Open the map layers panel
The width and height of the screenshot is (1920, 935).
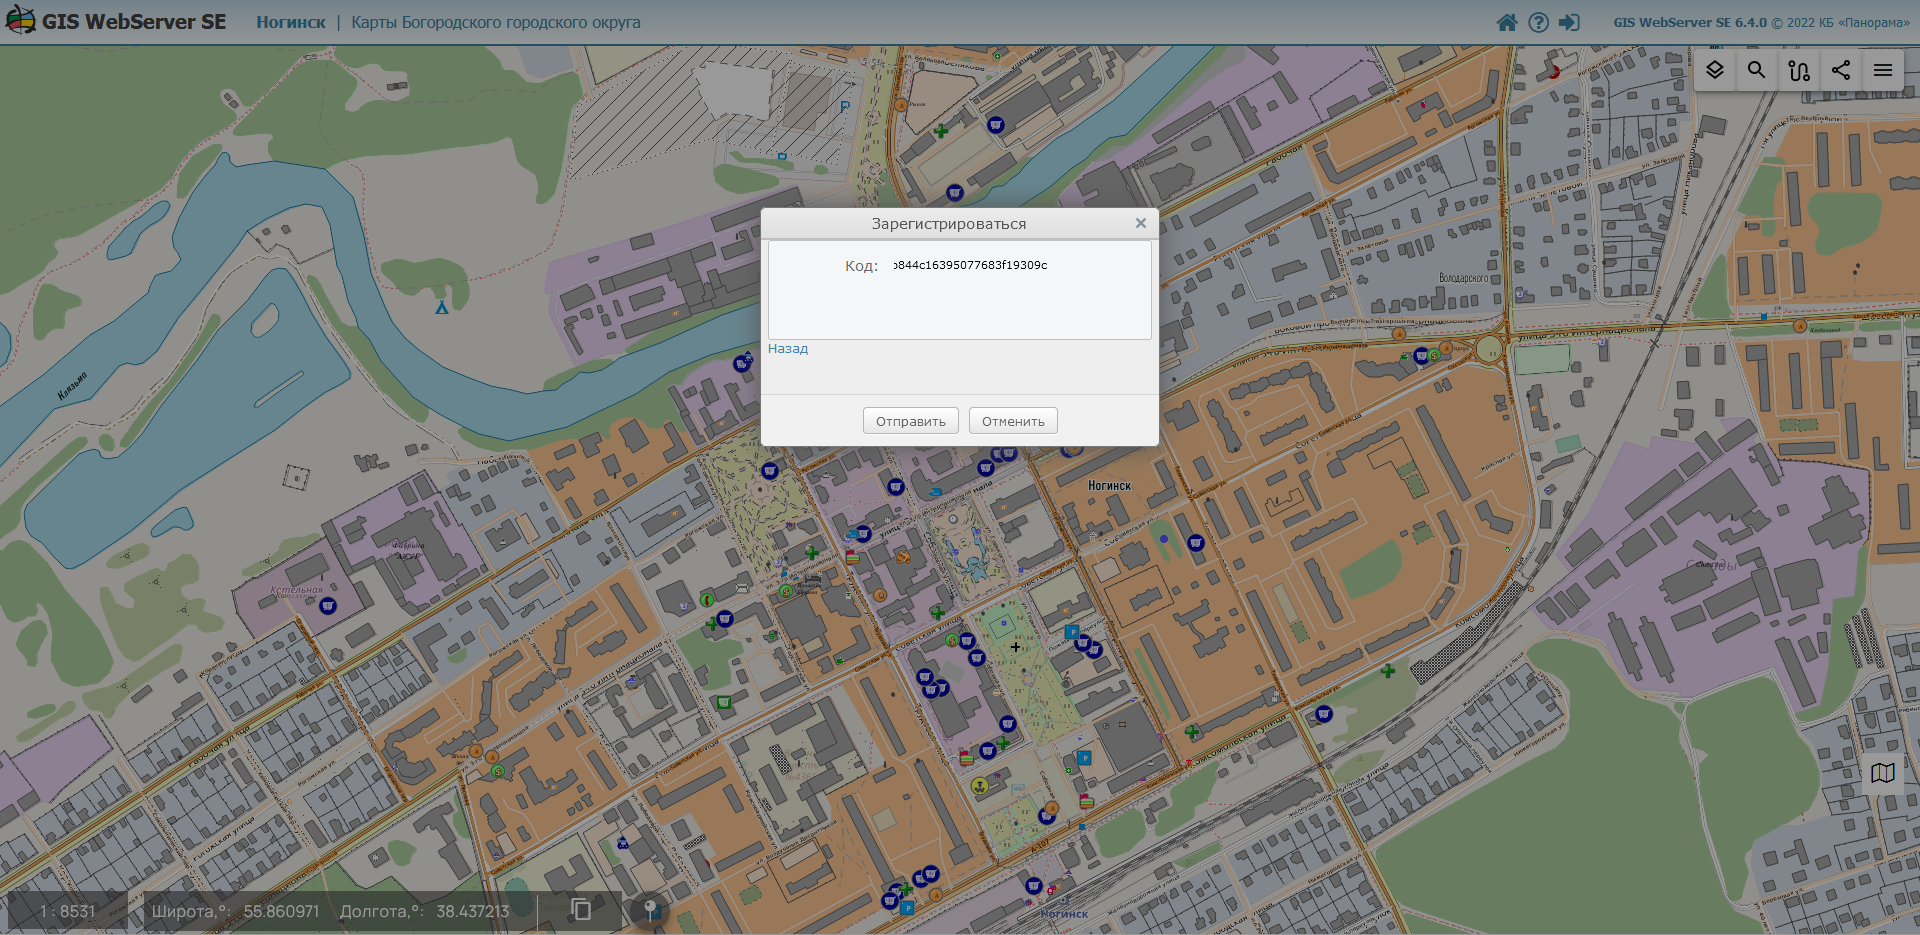click(x=1715, y=70)
